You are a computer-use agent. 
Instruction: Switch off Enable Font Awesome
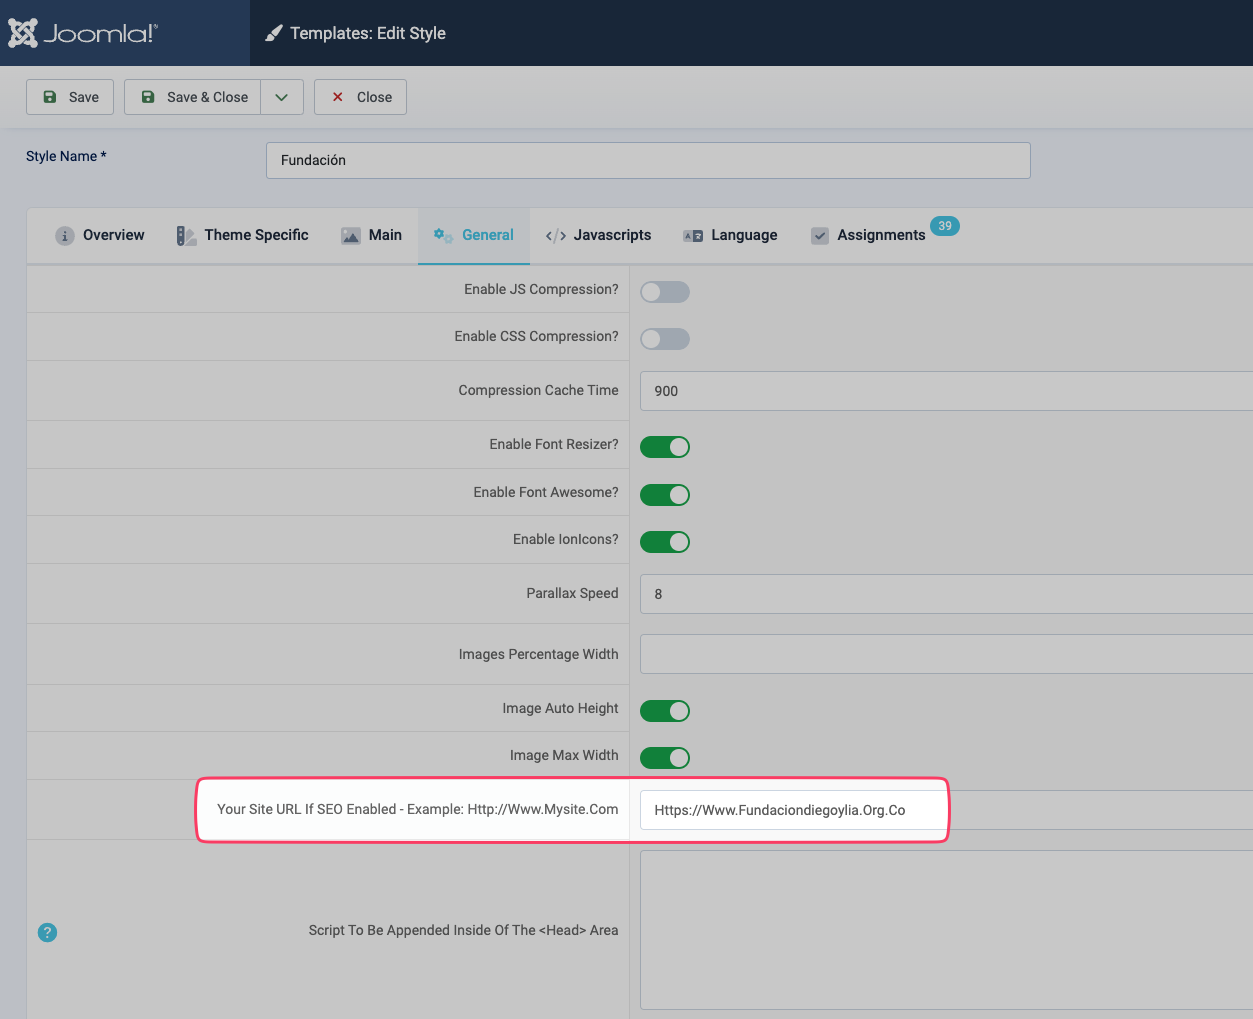[665, 495]
